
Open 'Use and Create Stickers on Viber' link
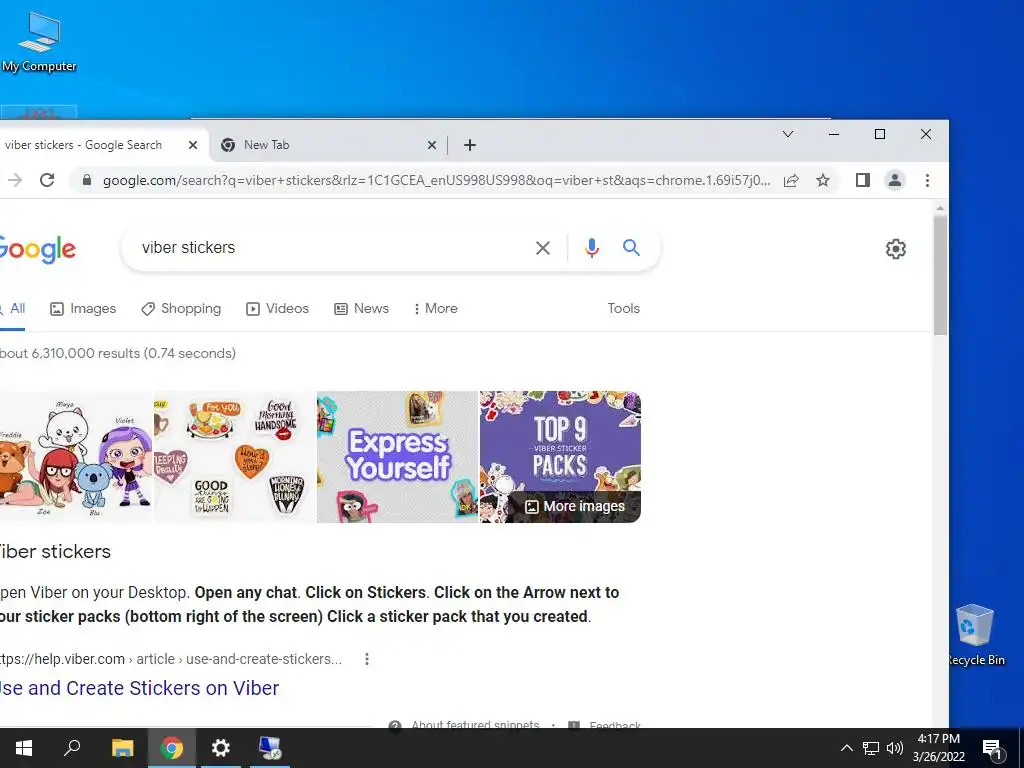(139, 688)
